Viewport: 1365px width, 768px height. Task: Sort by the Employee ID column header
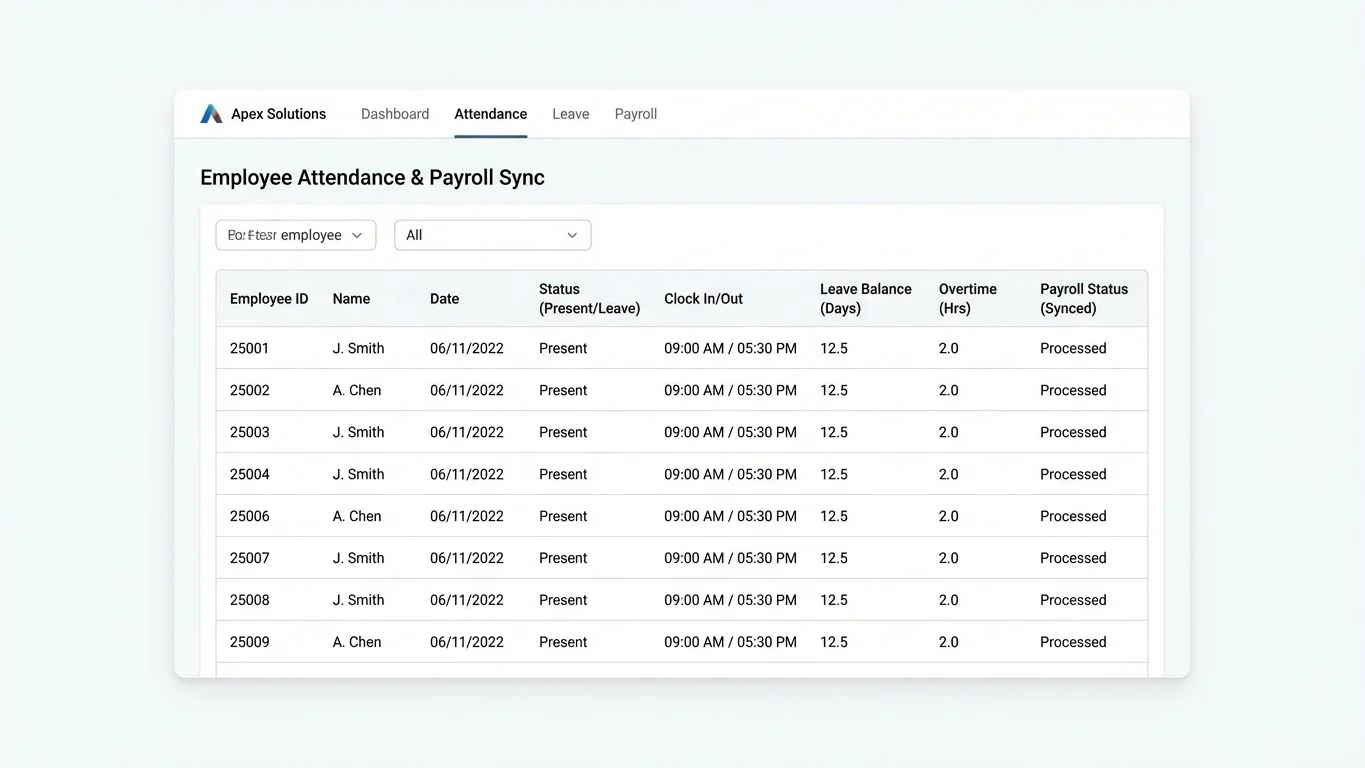(268, 298)
